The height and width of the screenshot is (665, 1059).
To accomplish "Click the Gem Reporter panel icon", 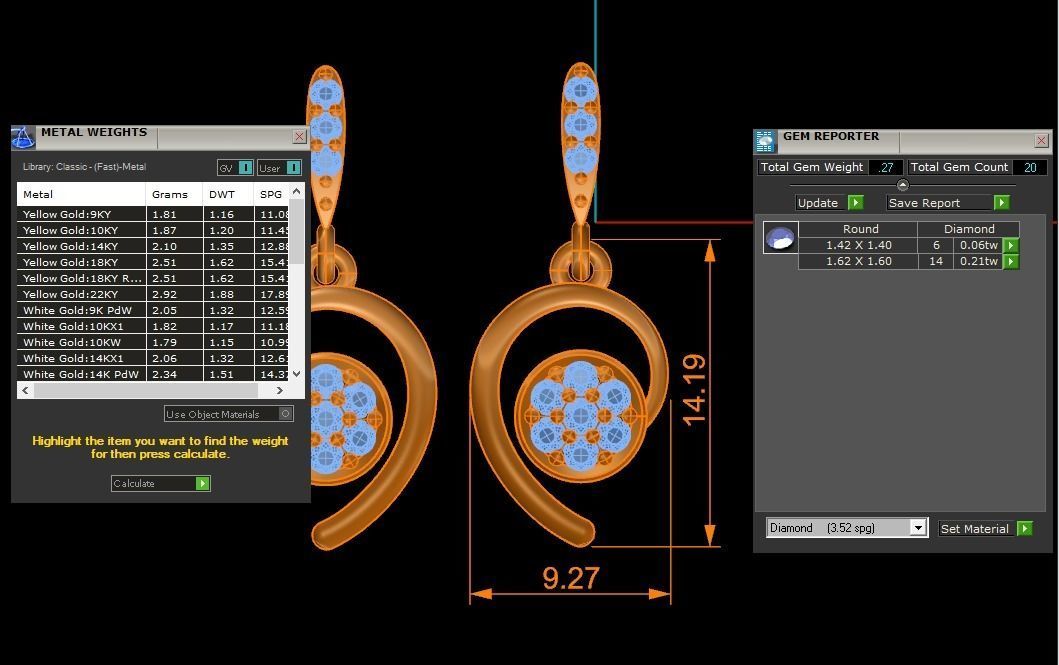I will point(765,142).
